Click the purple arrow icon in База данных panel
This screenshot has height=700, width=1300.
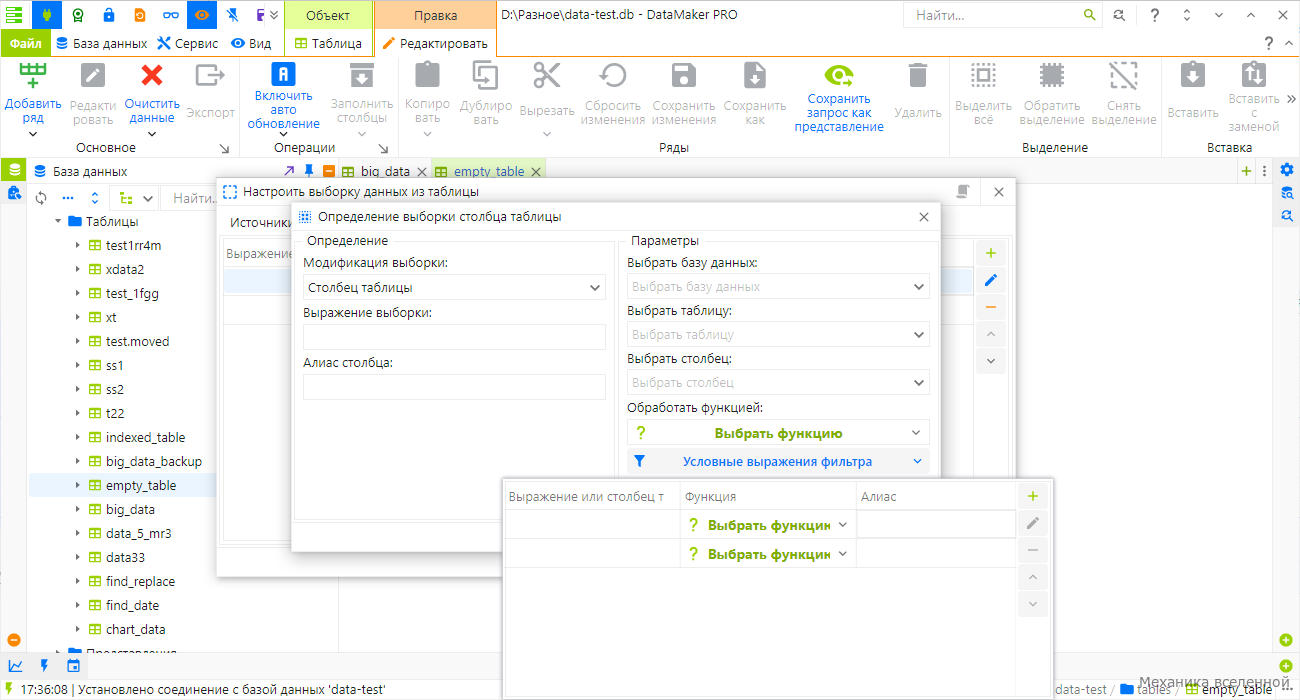click(289, 171)
